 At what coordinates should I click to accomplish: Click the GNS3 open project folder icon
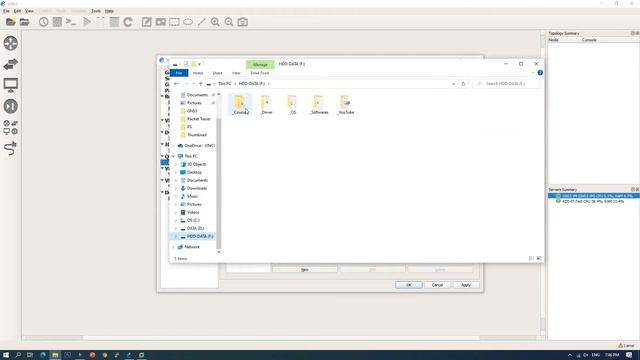pyautogui.click(x=24, y=22)
